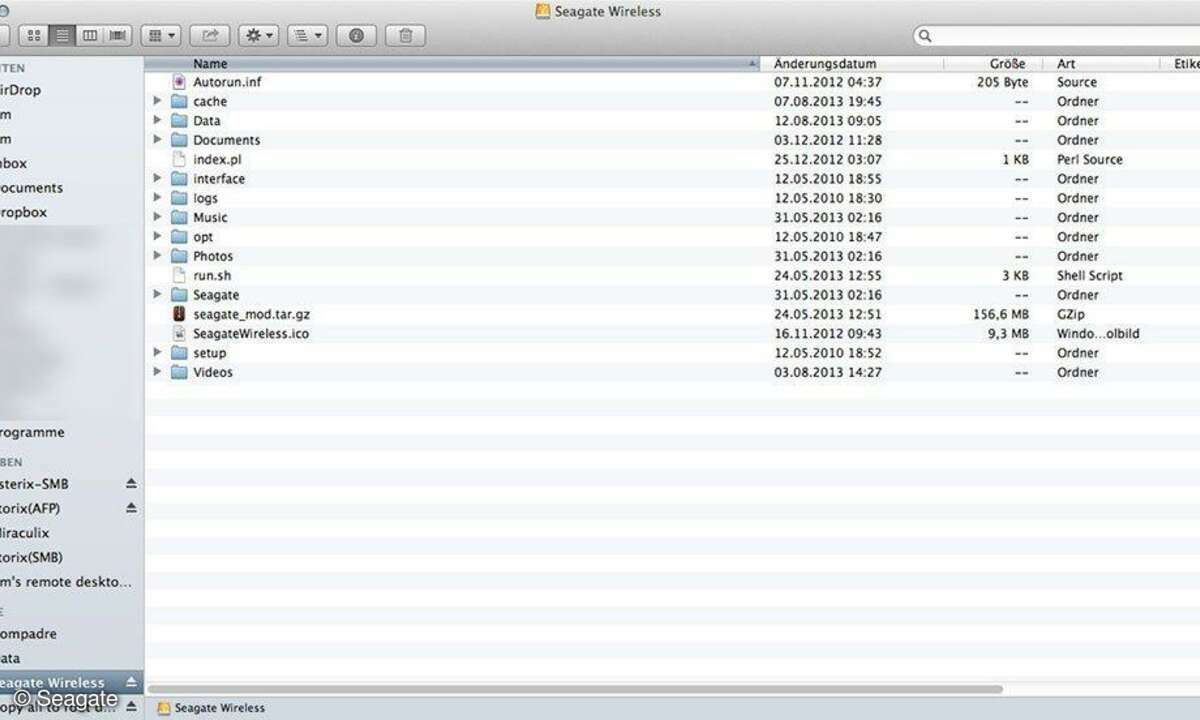Select the file name seagate_mod.tar.gz
The width and height of the screenshot is (1200, 720).
(x=251, y=314)
